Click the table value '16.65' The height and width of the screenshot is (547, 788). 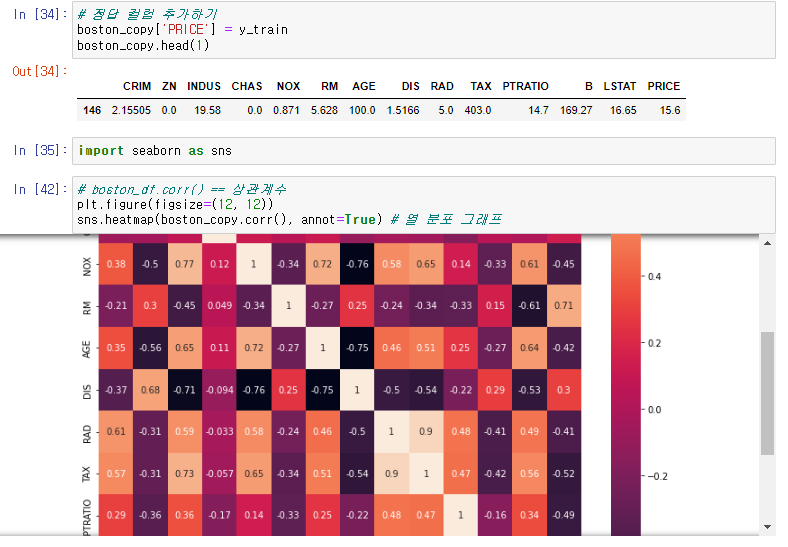pyautogui.click(x=623, y=111)
